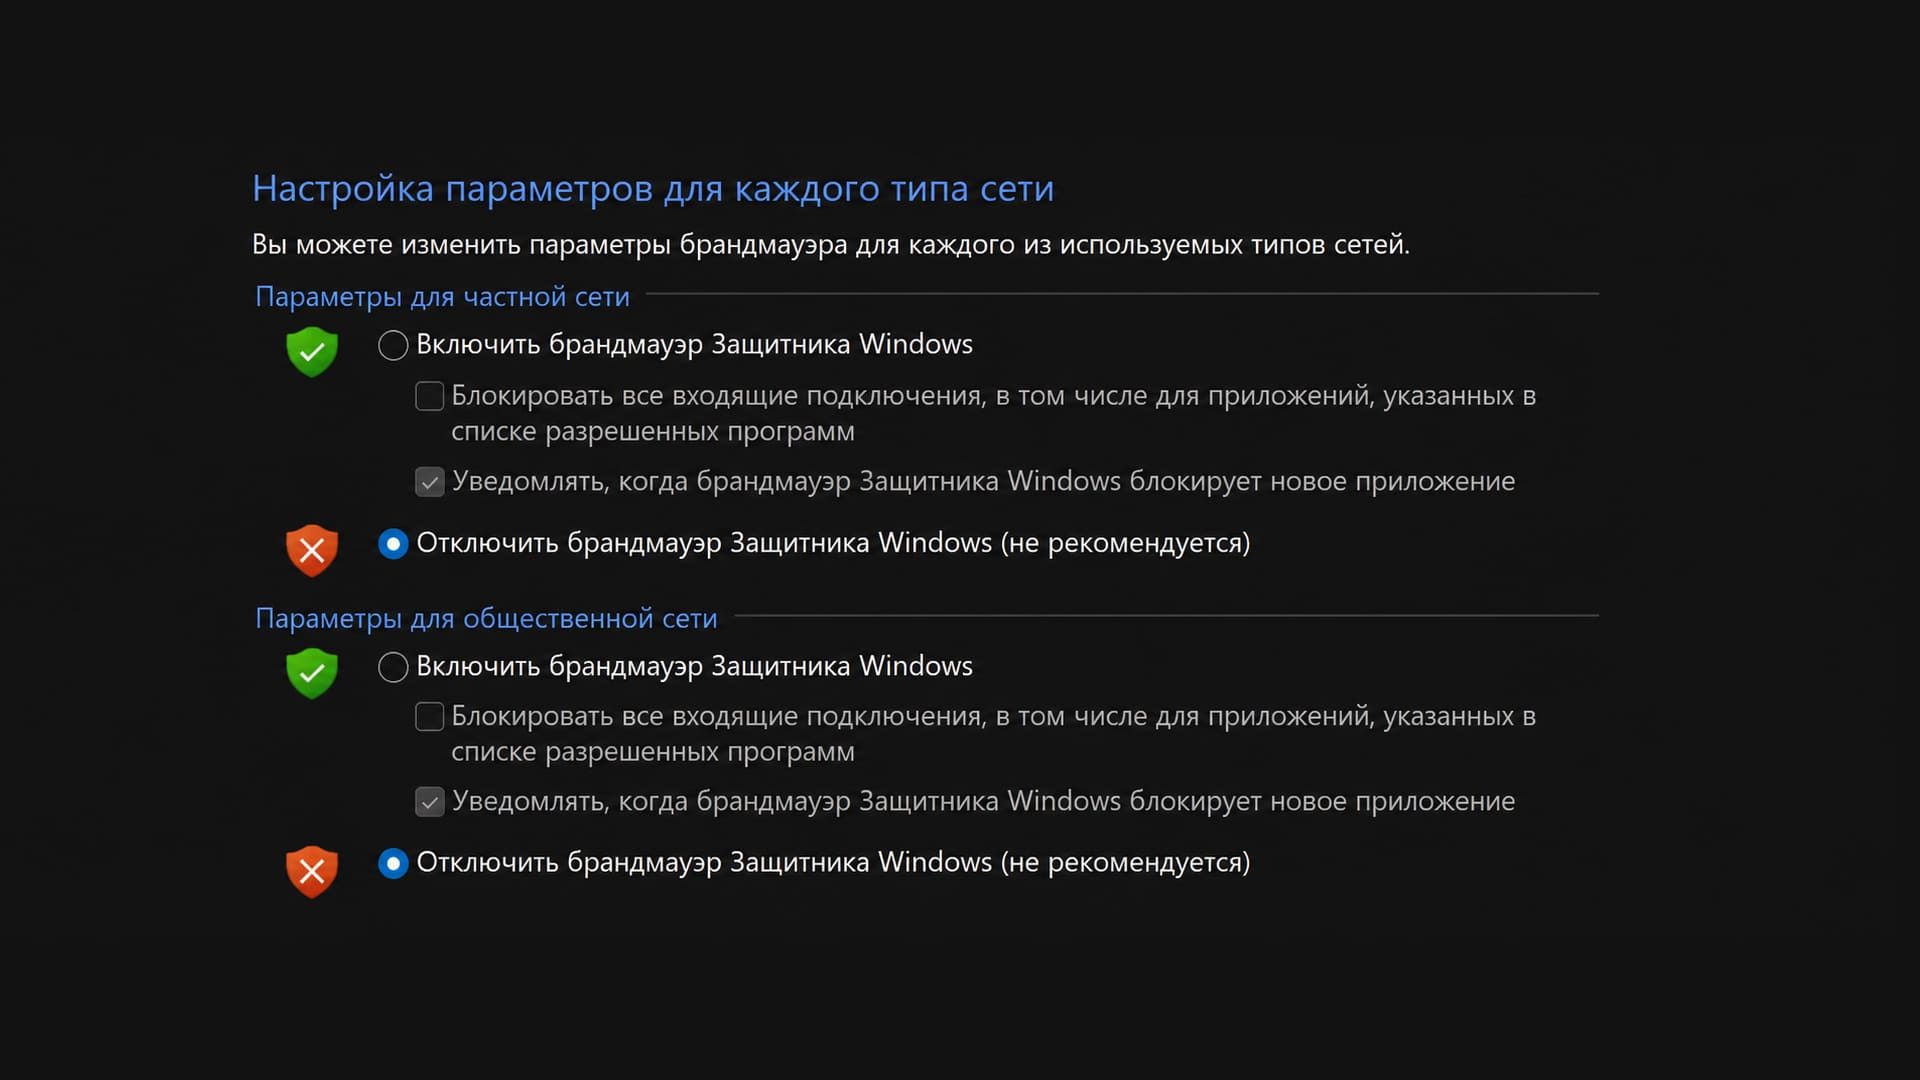This screenshot has height=1080, width=1920.
Task: Click description Вы можете изменить параметры брандмауэра
Action: [831, 245]
